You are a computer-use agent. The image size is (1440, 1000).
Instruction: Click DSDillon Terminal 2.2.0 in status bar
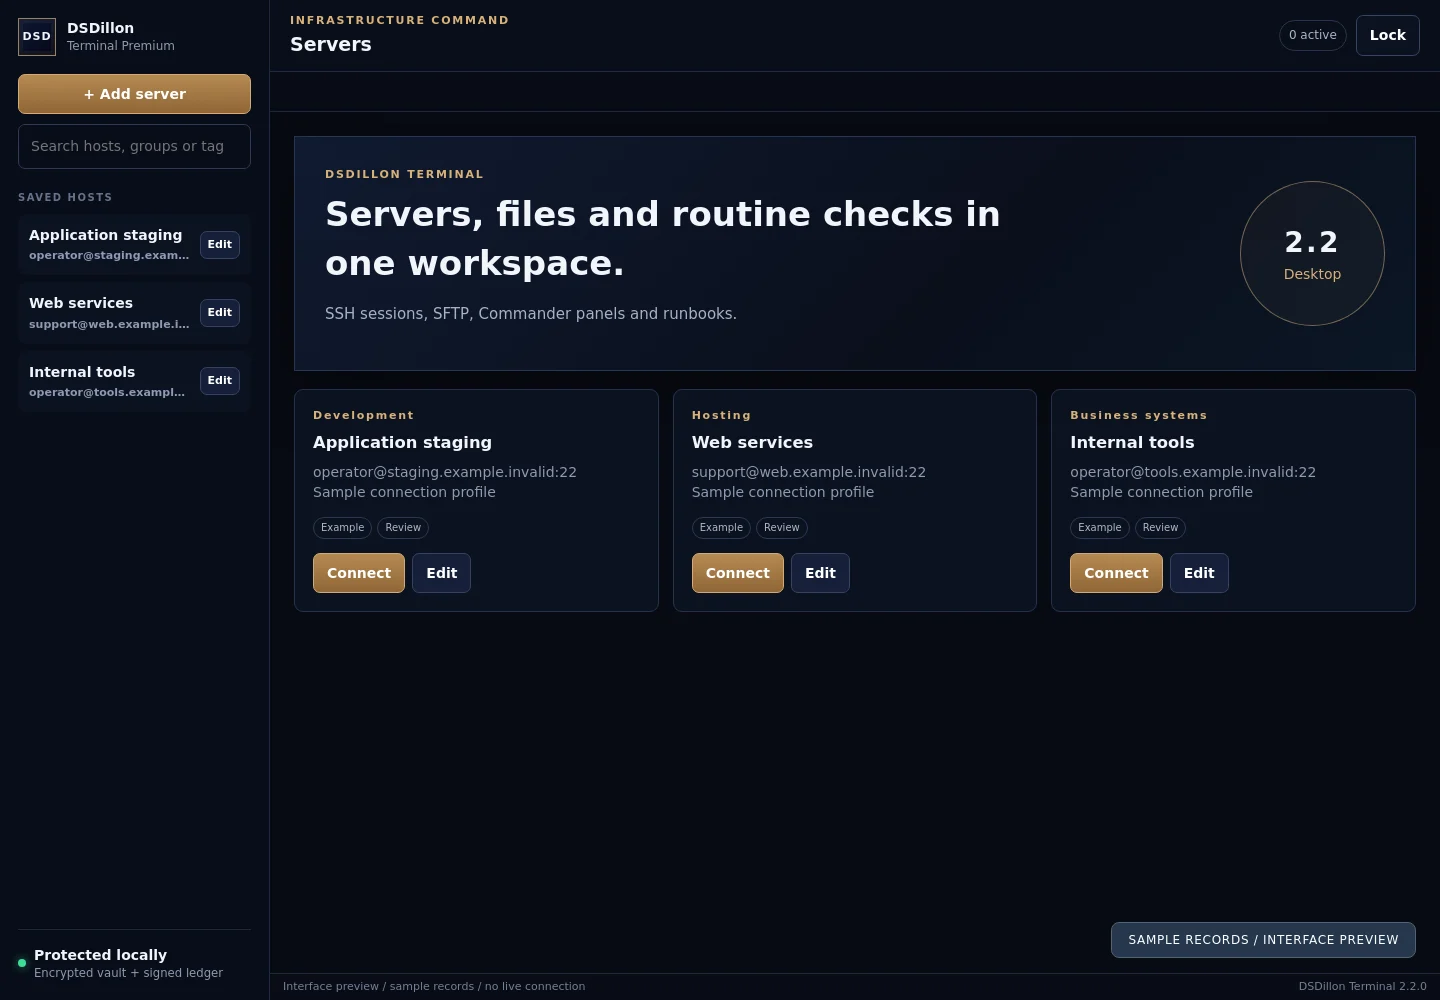1362,986
